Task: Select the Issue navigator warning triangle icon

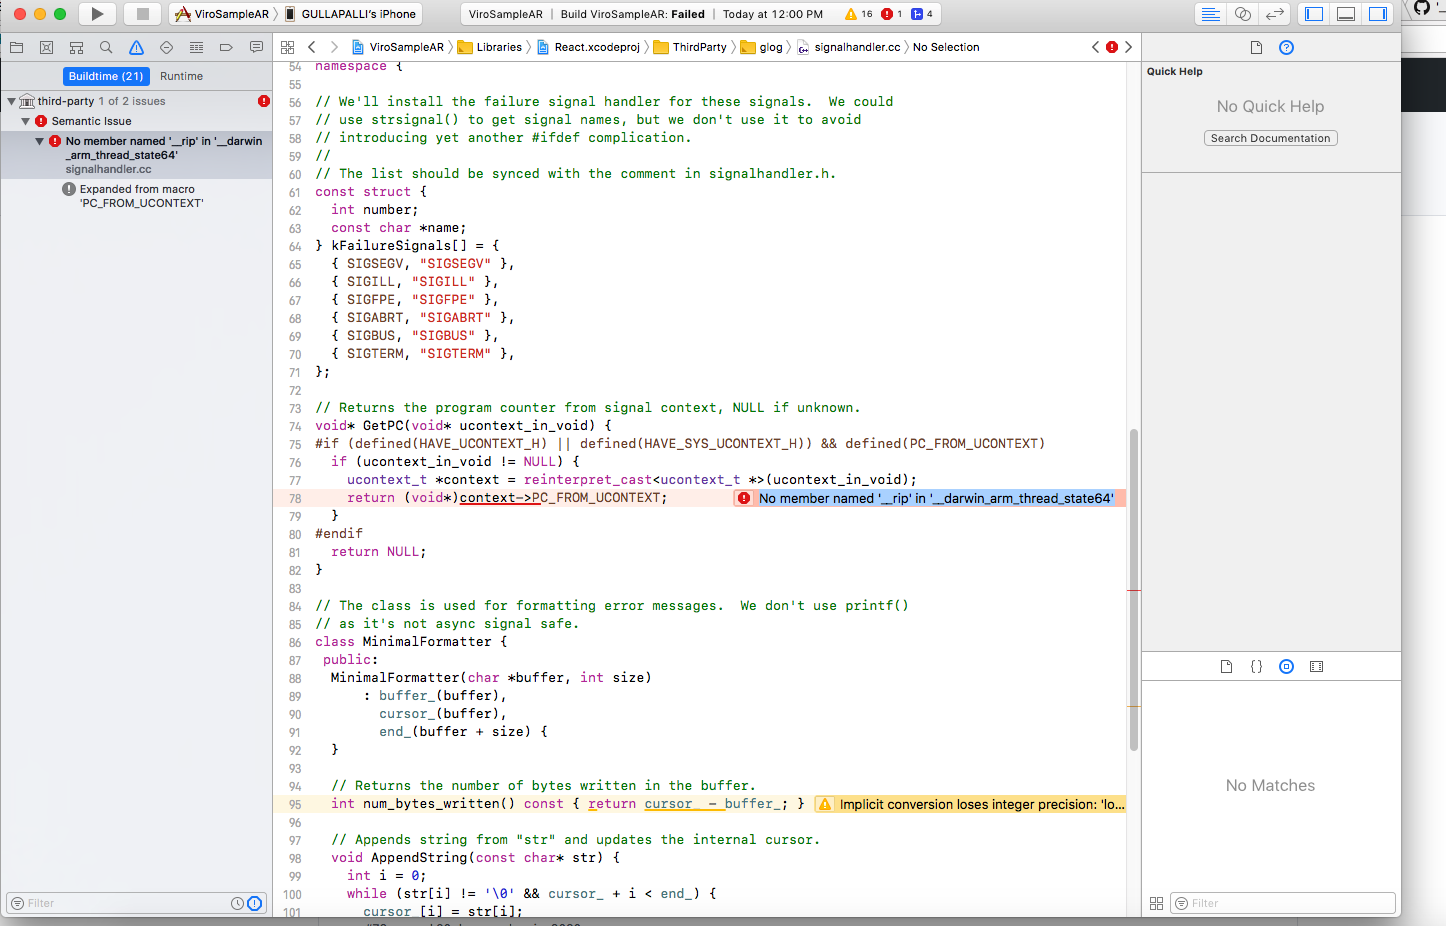Action: point(136,46)
